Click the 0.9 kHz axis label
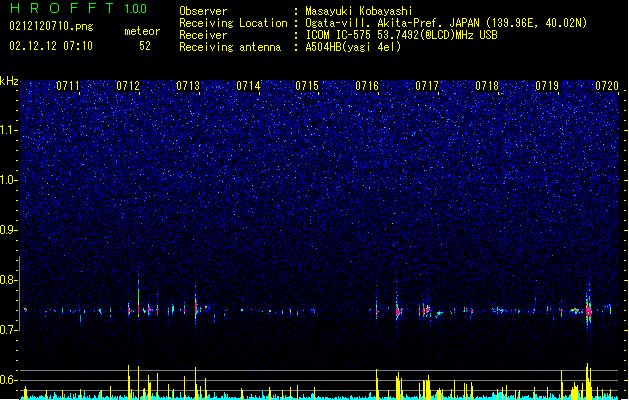Image resolution: width=629 pixels, height=400 pixels. (x=9, y=230)
